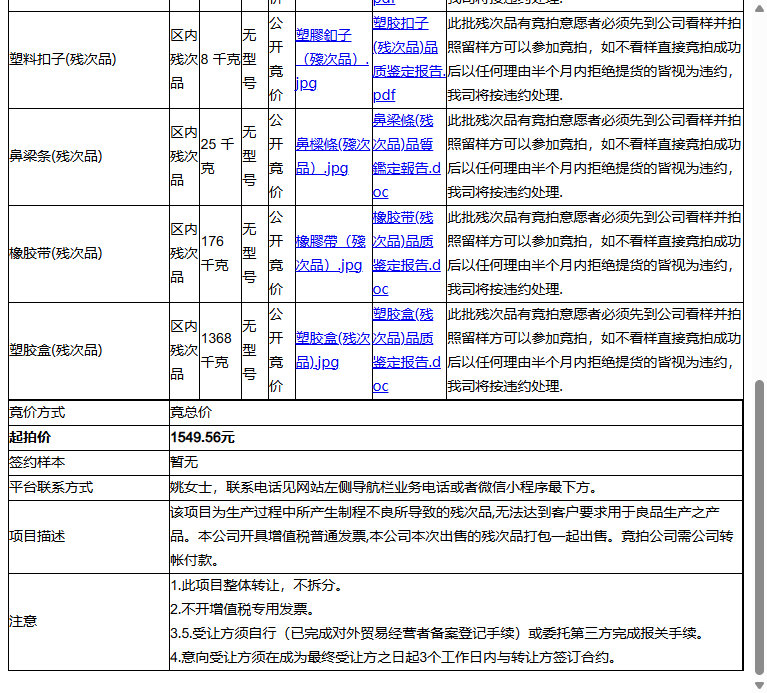The height and width of the screenshot is (693, 767).
Task: Click the project description paragraph starting 该项目为生产过程
Action: 452,536
